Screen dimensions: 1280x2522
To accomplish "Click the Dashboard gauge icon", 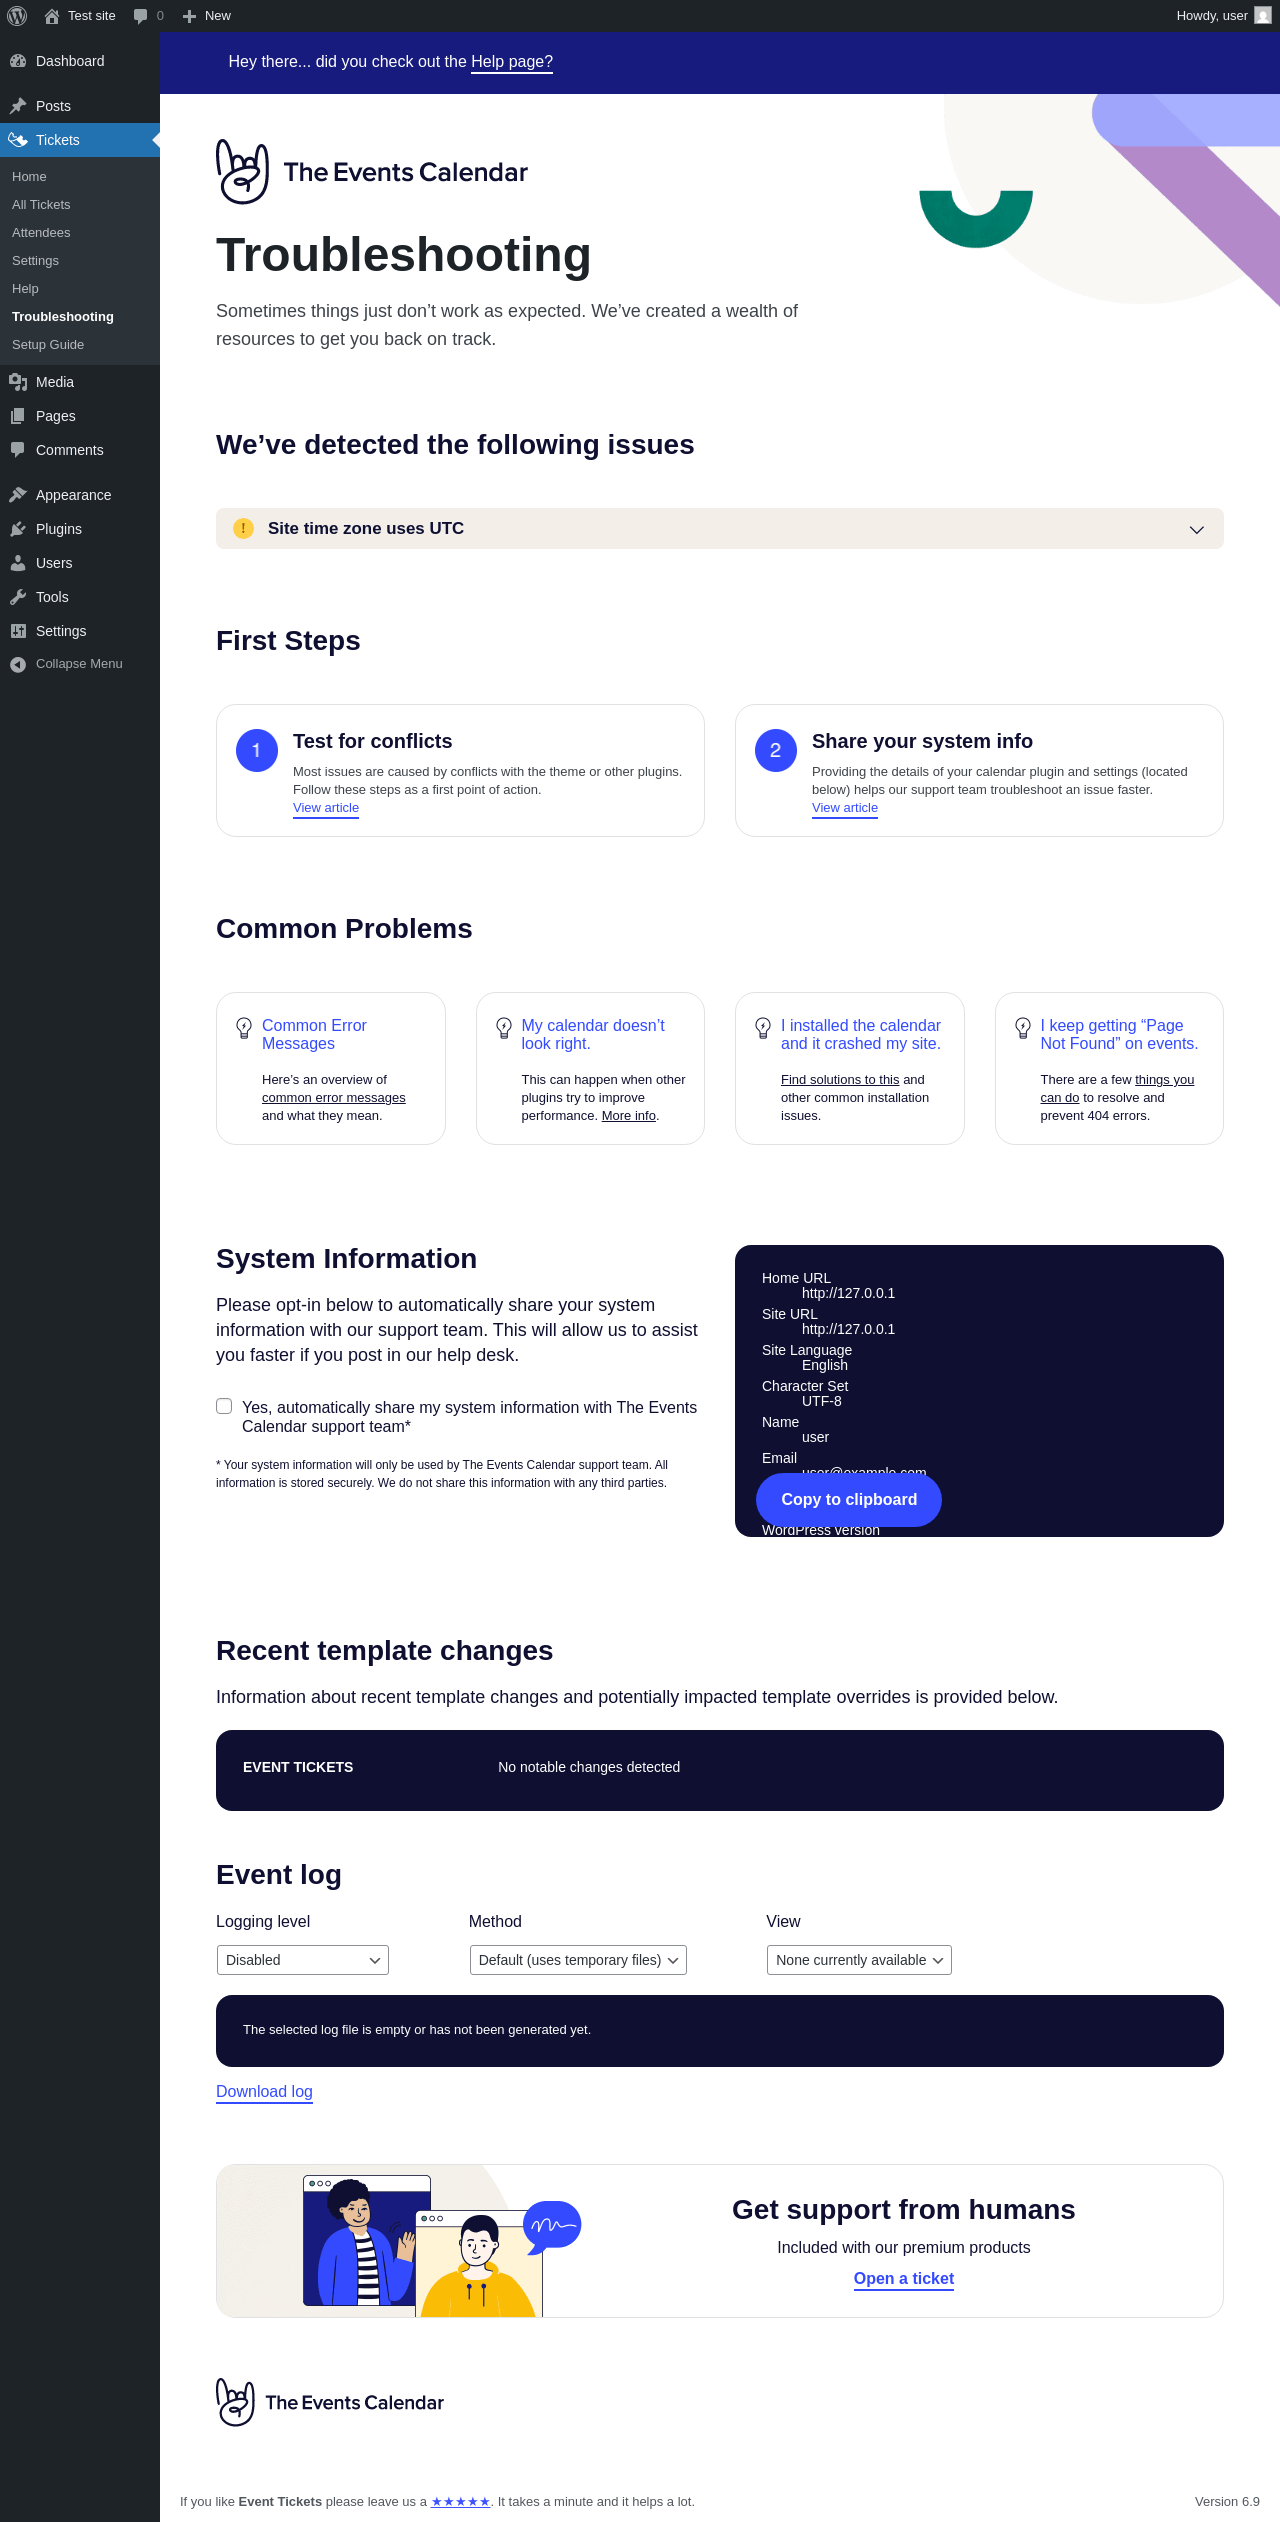I will click(18, 61).
